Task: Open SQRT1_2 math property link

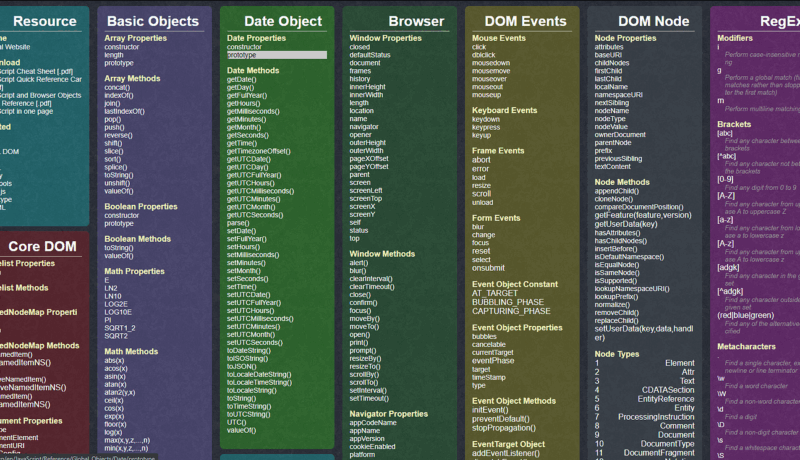Action: [120, 328]
